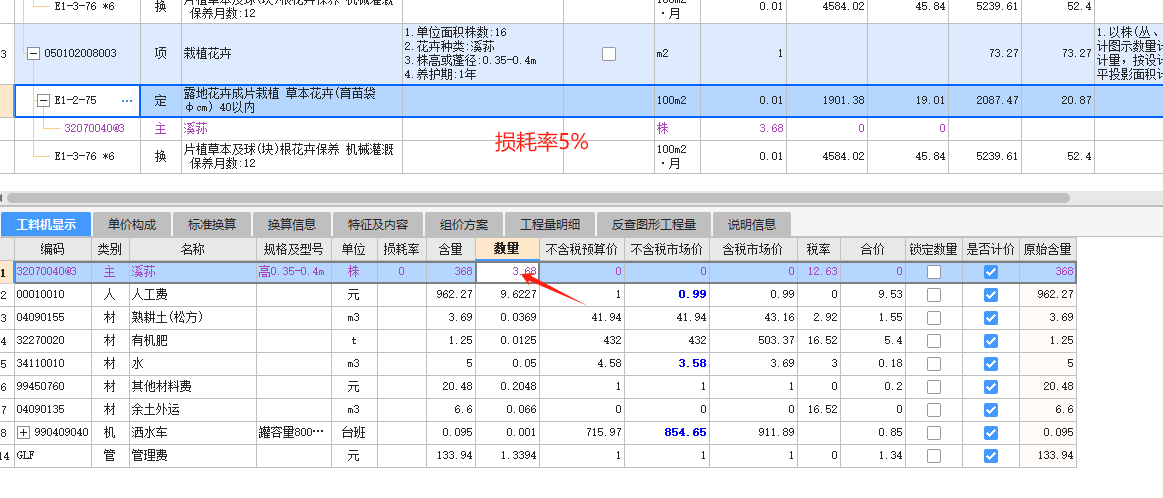Screen dimensions: 1163x498
Task: Click the 高0.35-0.4m specification cell
Action: (x=293, y=272)
